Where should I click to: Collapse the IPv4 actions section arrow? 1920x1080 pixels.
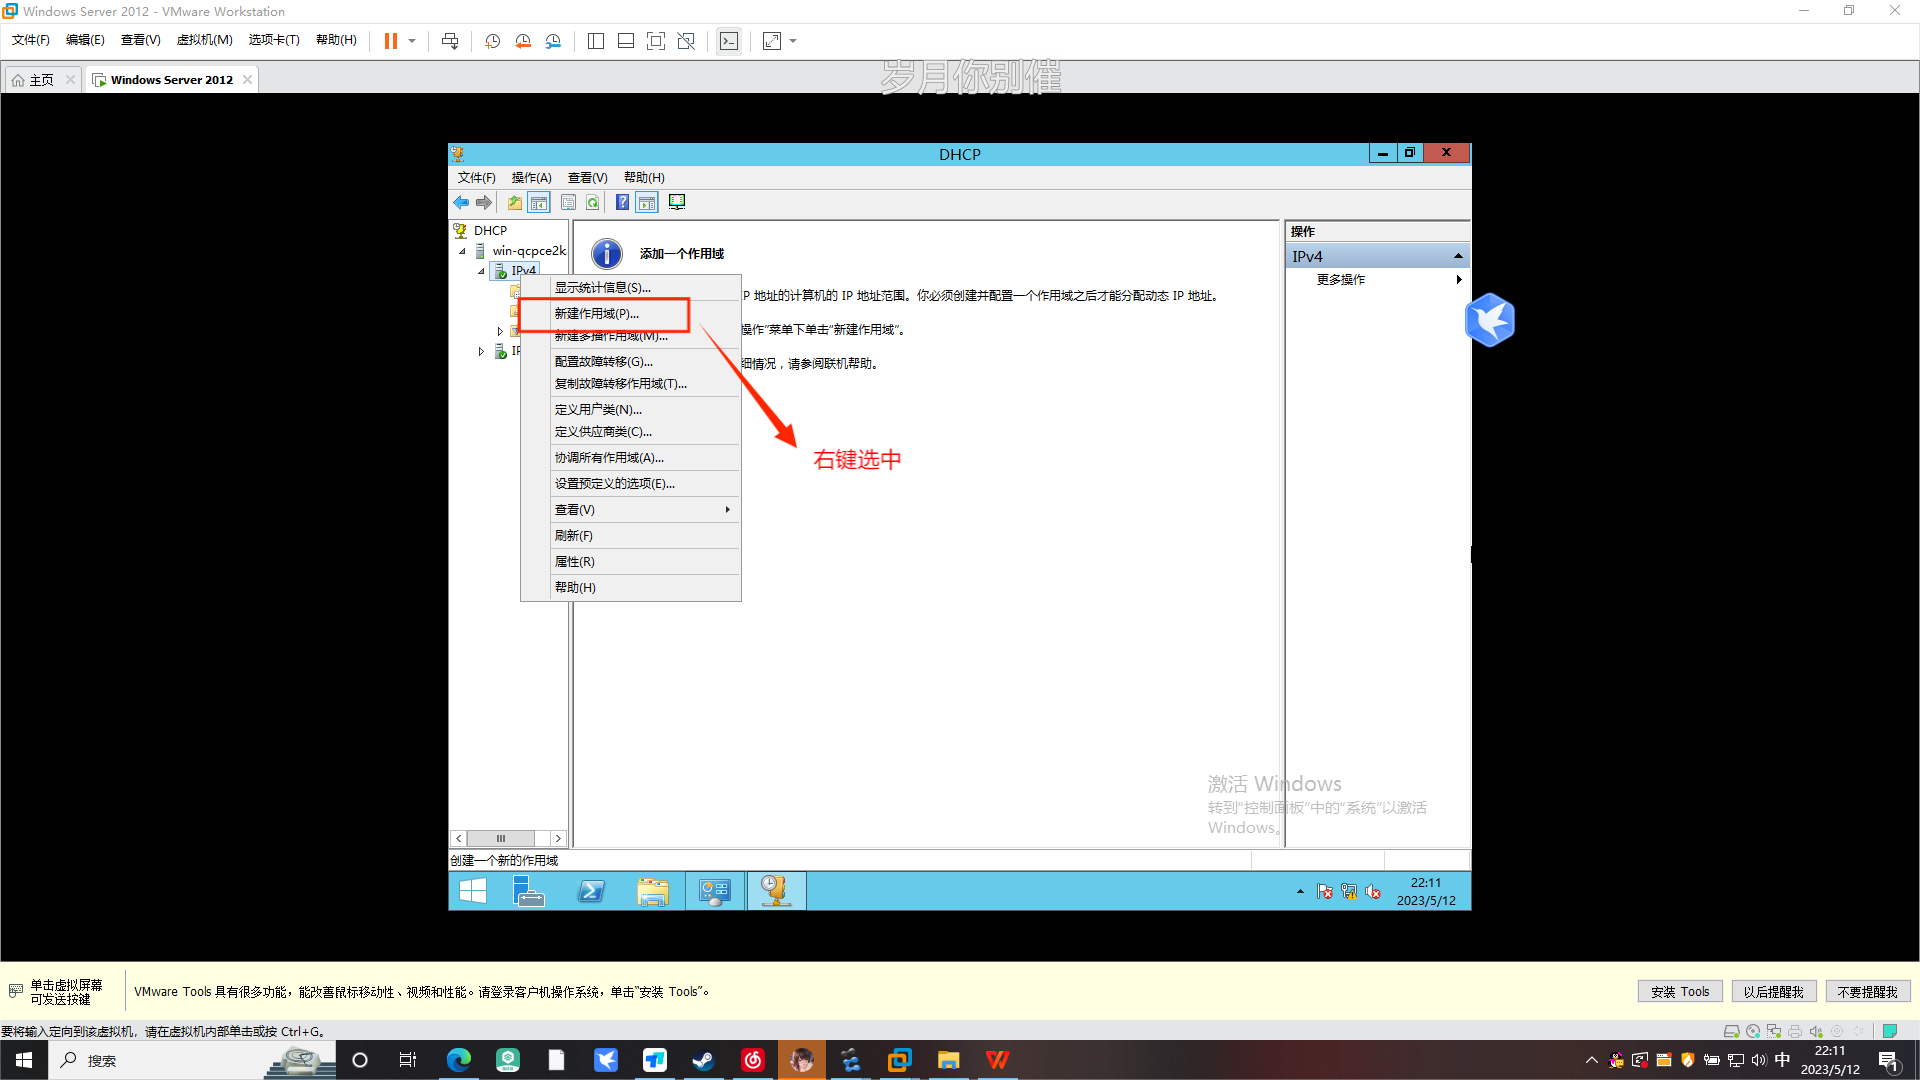[x=1458, y=257]
